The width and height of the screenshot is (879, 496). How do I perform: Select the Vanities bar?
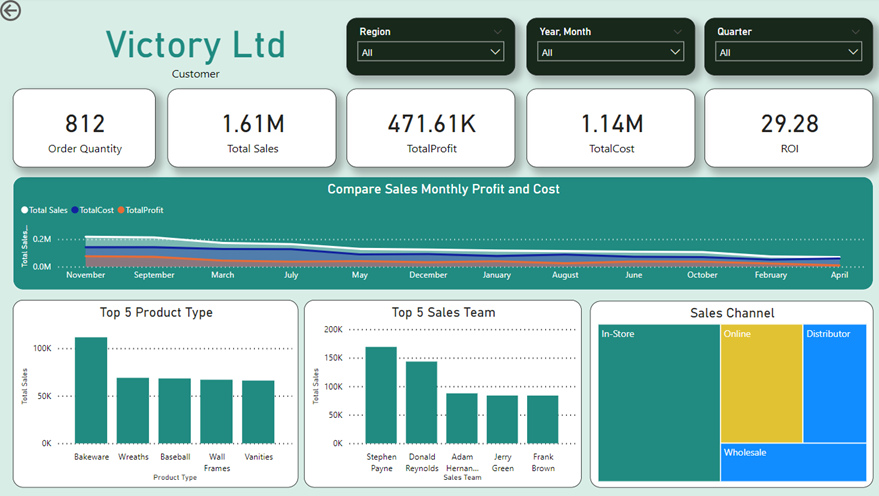point(258,411)
